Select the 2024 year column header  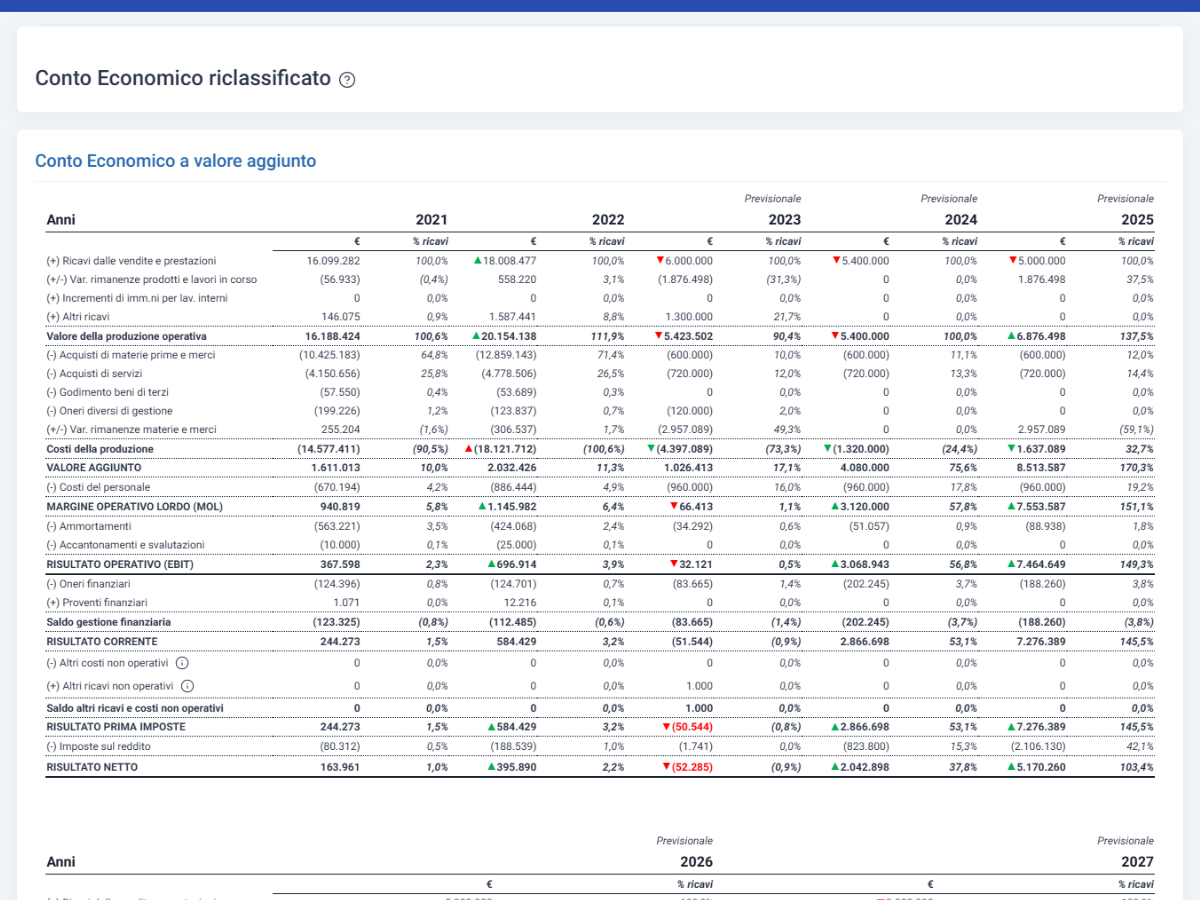[x=961, y=220]
